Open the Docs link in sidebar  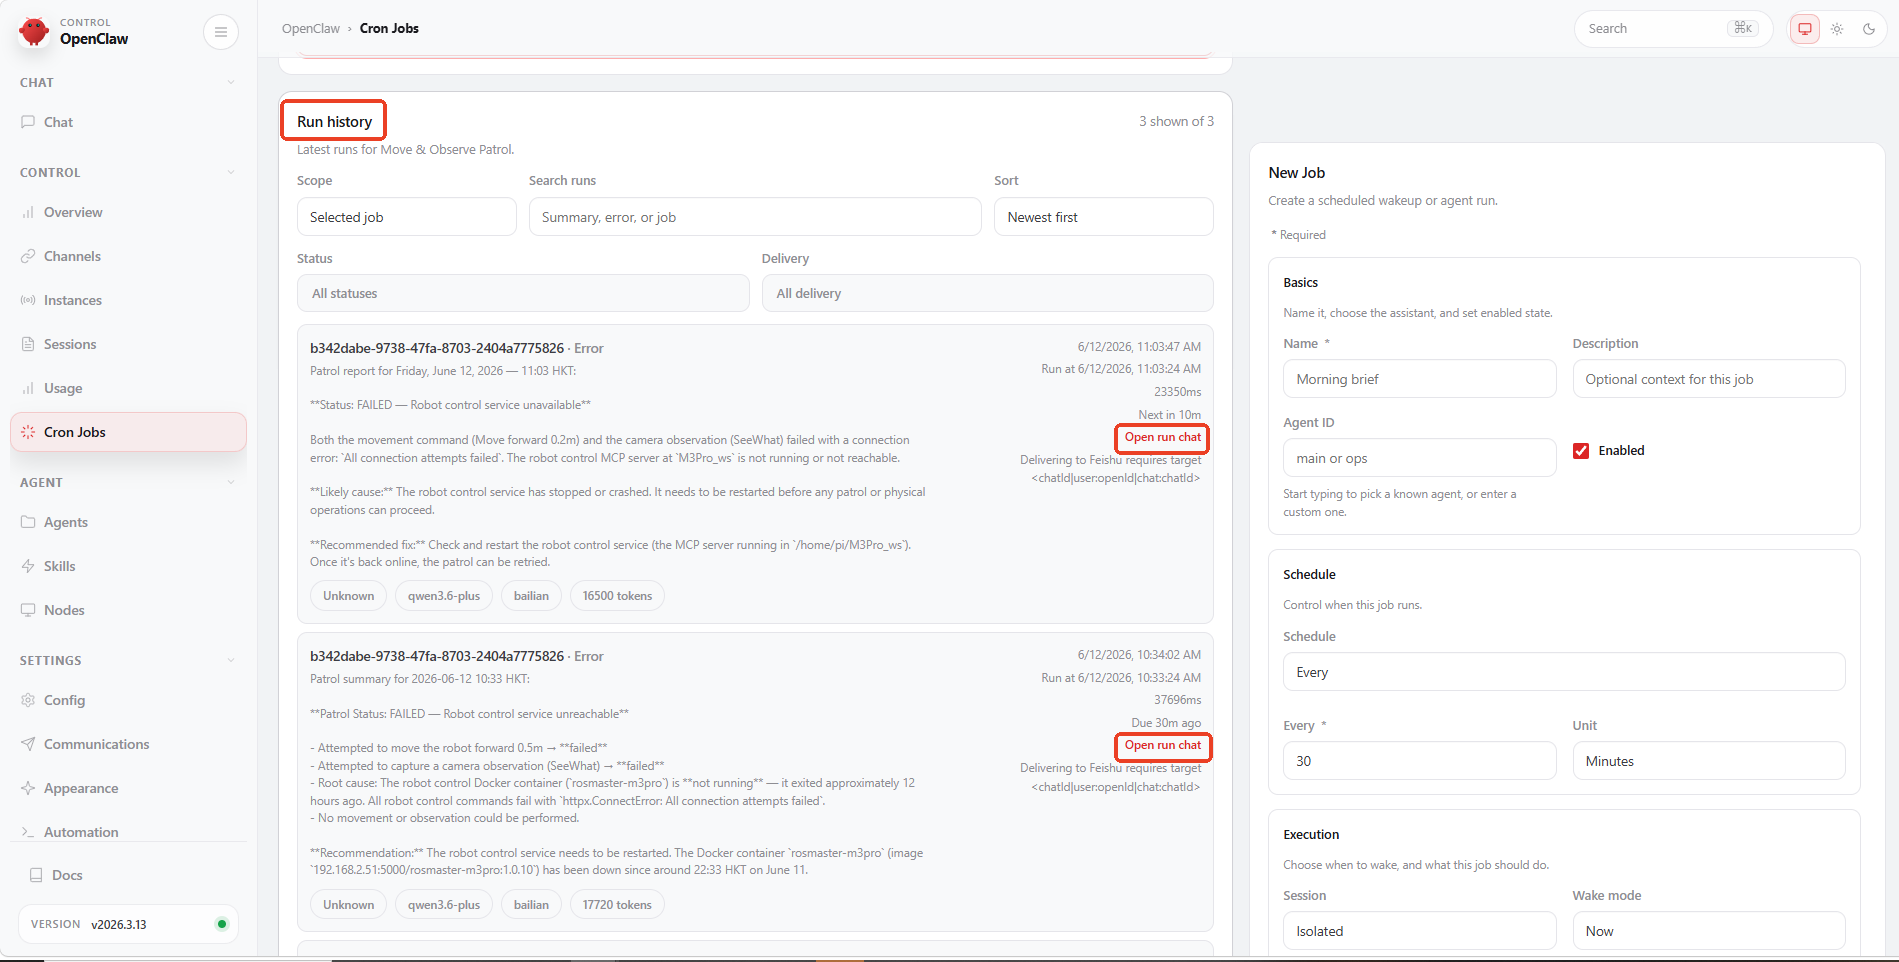point(128,875)
